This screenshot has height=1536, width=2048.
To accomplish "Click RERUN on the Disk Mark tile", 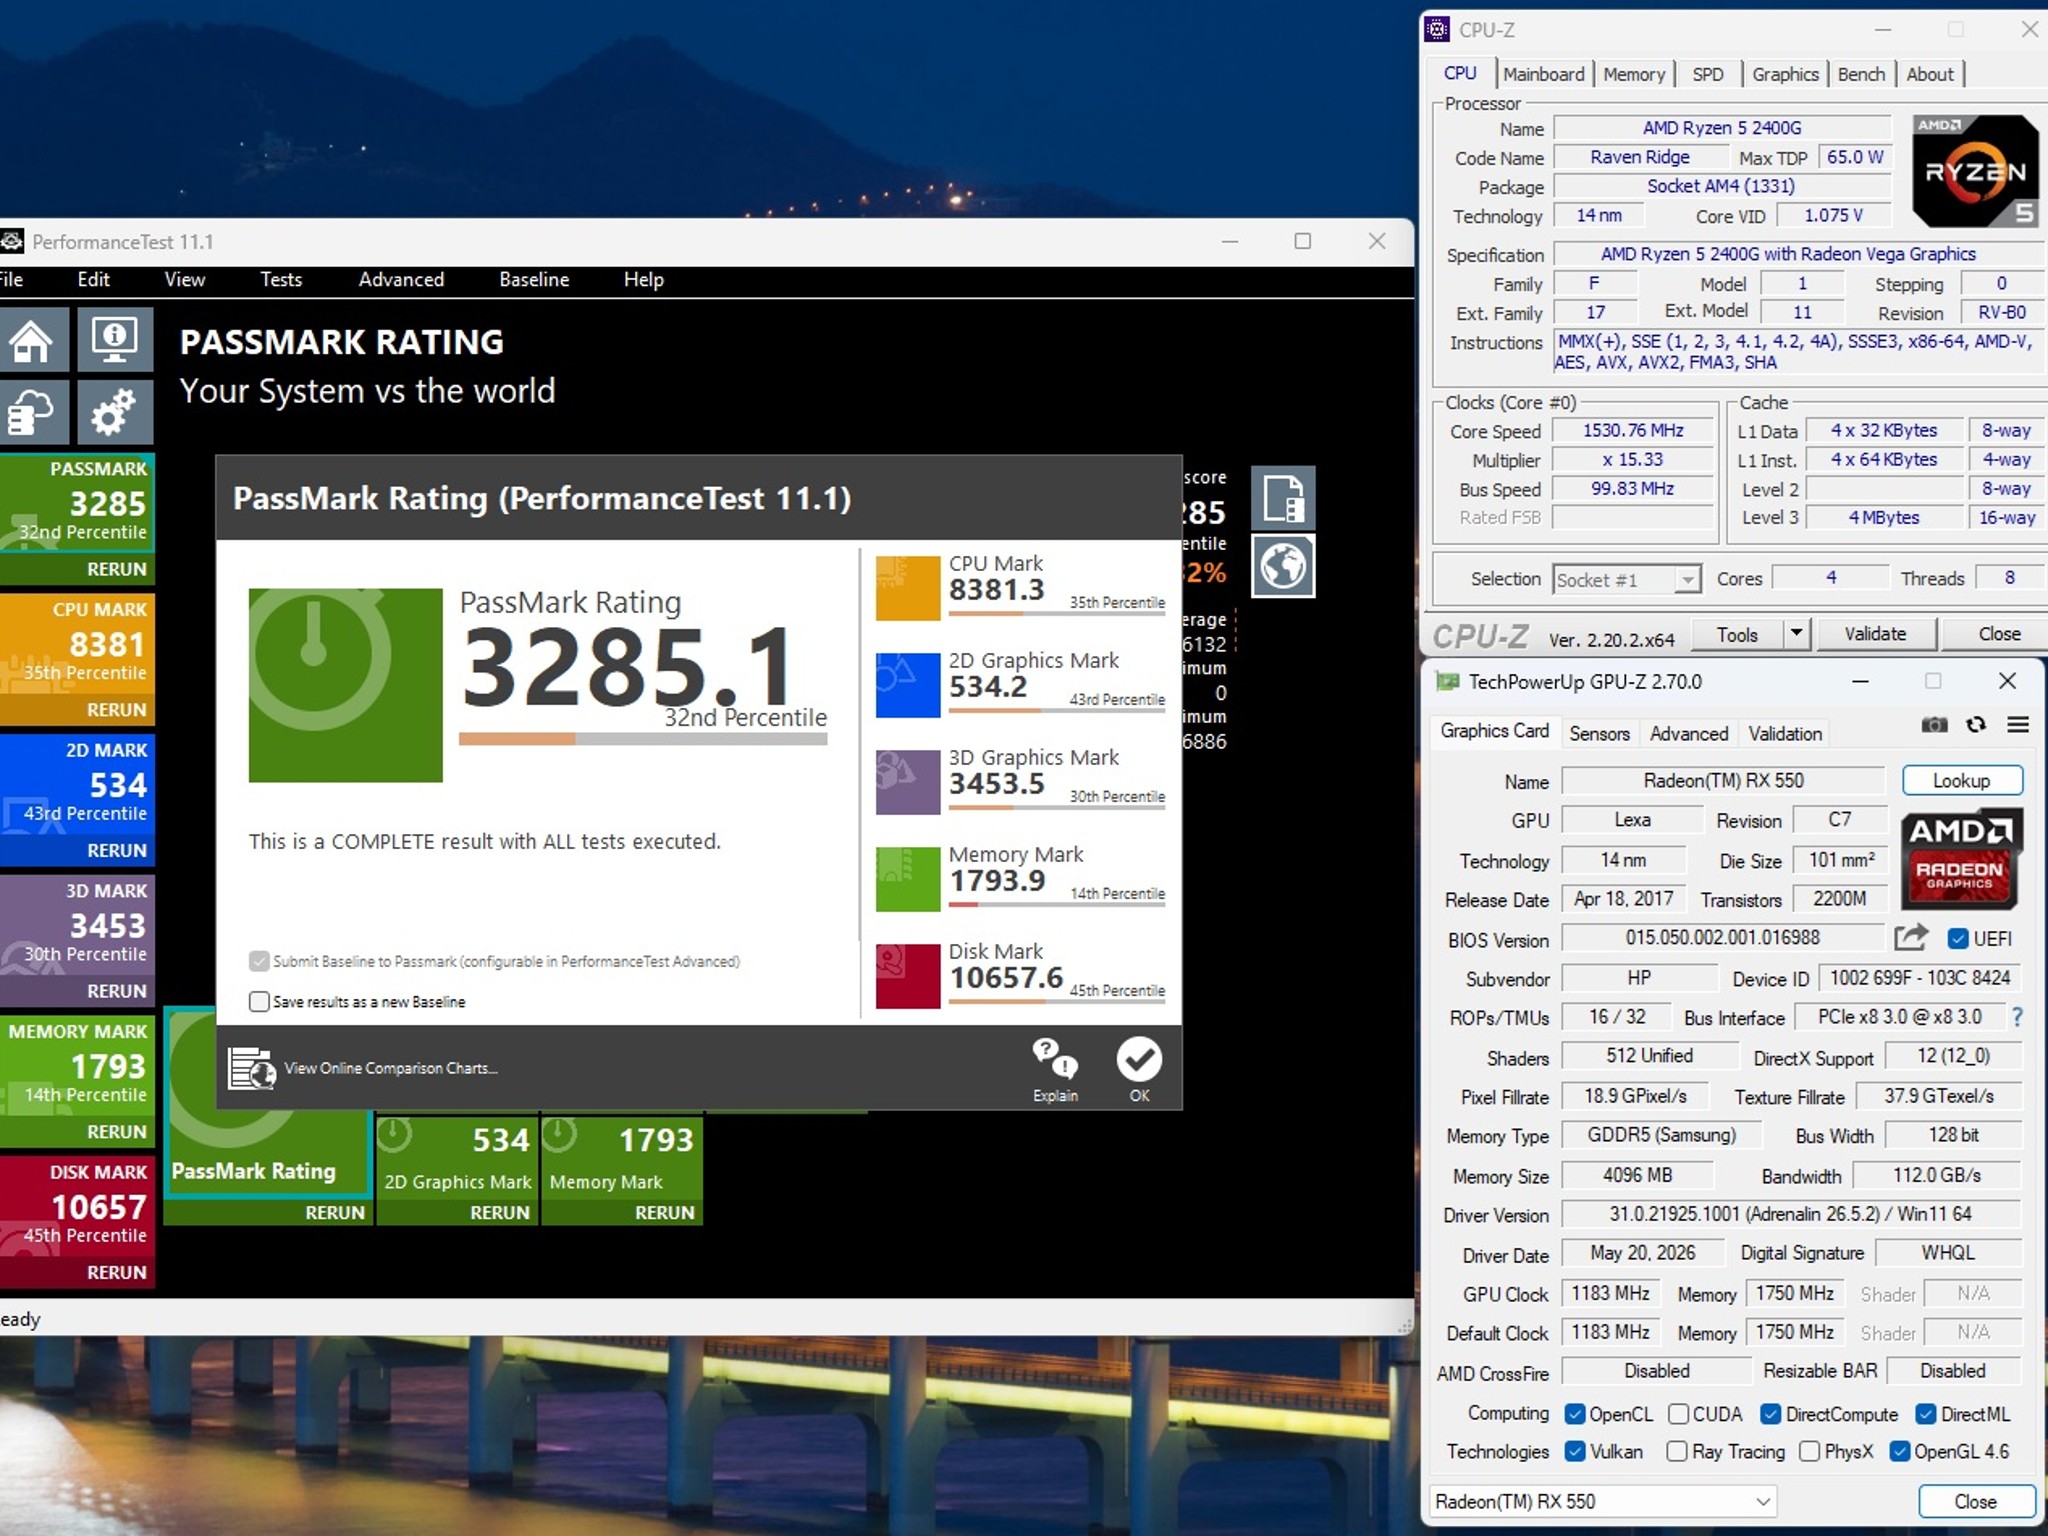I will pyautogui.click(x=117, y=1272).
